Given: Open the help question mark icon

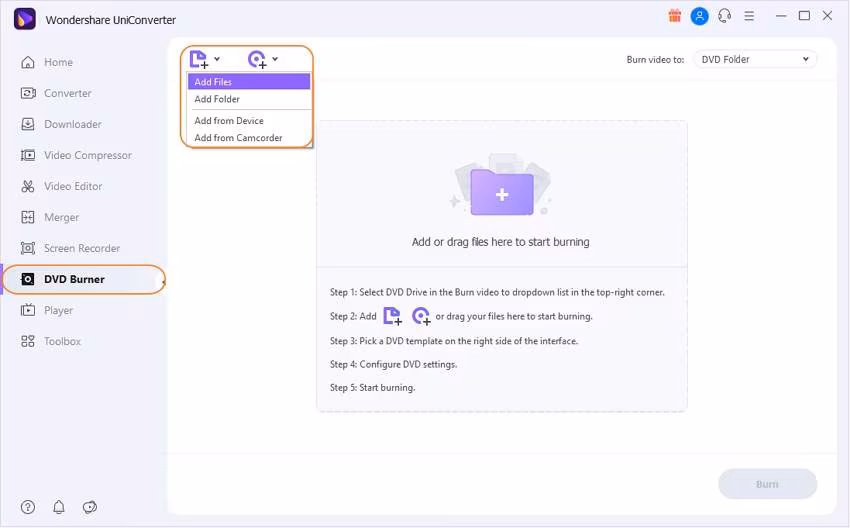Looking at the screenshot, I should click(28, 507).
